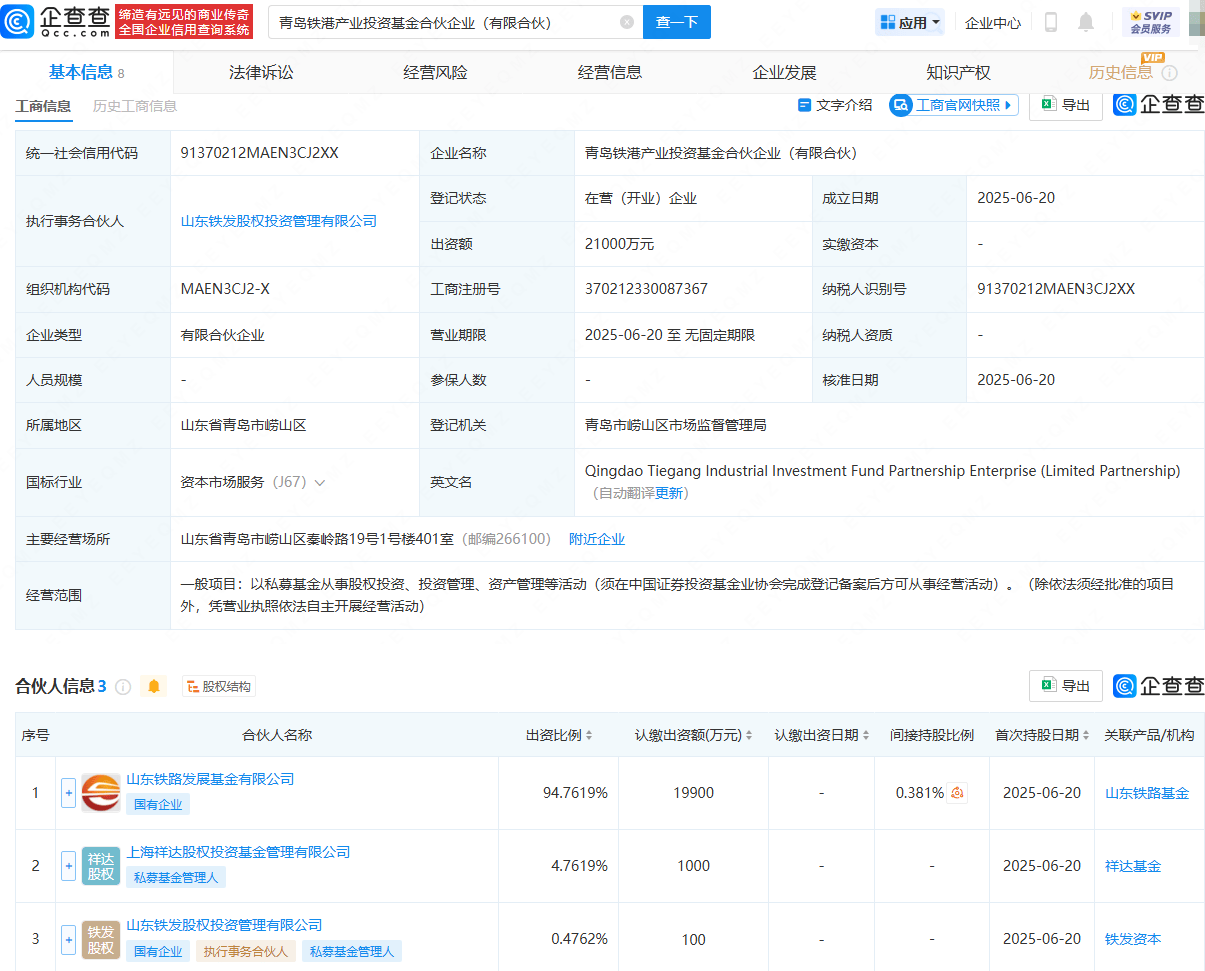The width and height of the screenshot is (1205, 971).
Task: Click 私募基金管理人 tag under 上海祥达
Action: [176, 877]
